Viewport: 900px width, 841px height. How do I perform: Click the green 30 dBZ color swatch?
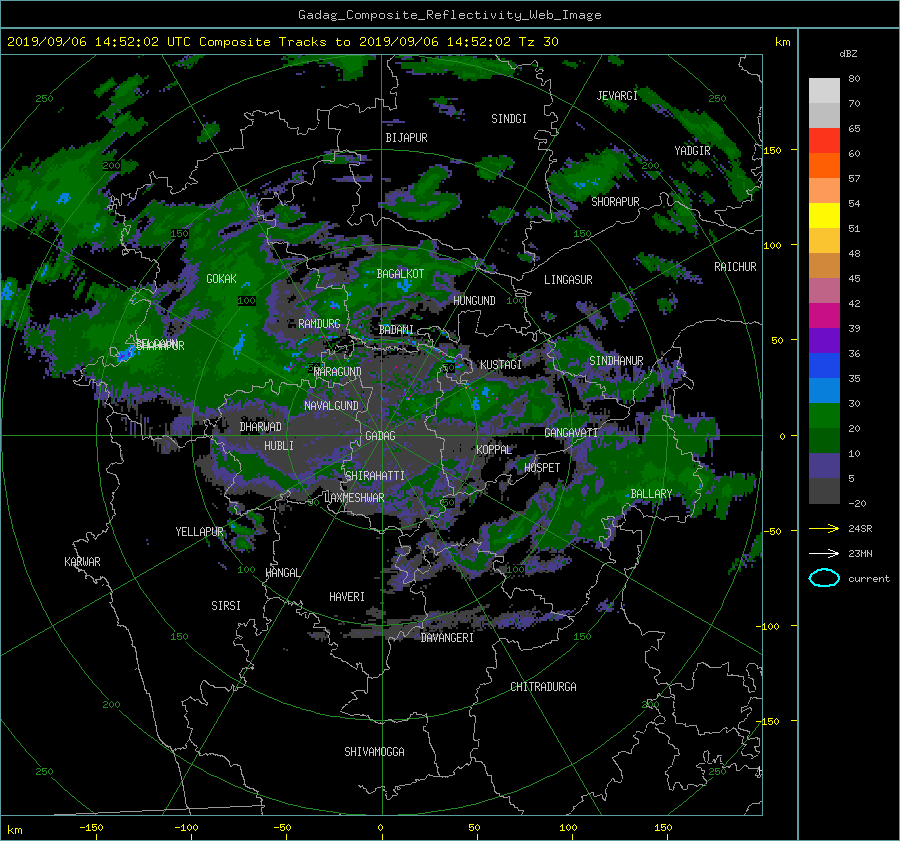[x=824, y=415]
